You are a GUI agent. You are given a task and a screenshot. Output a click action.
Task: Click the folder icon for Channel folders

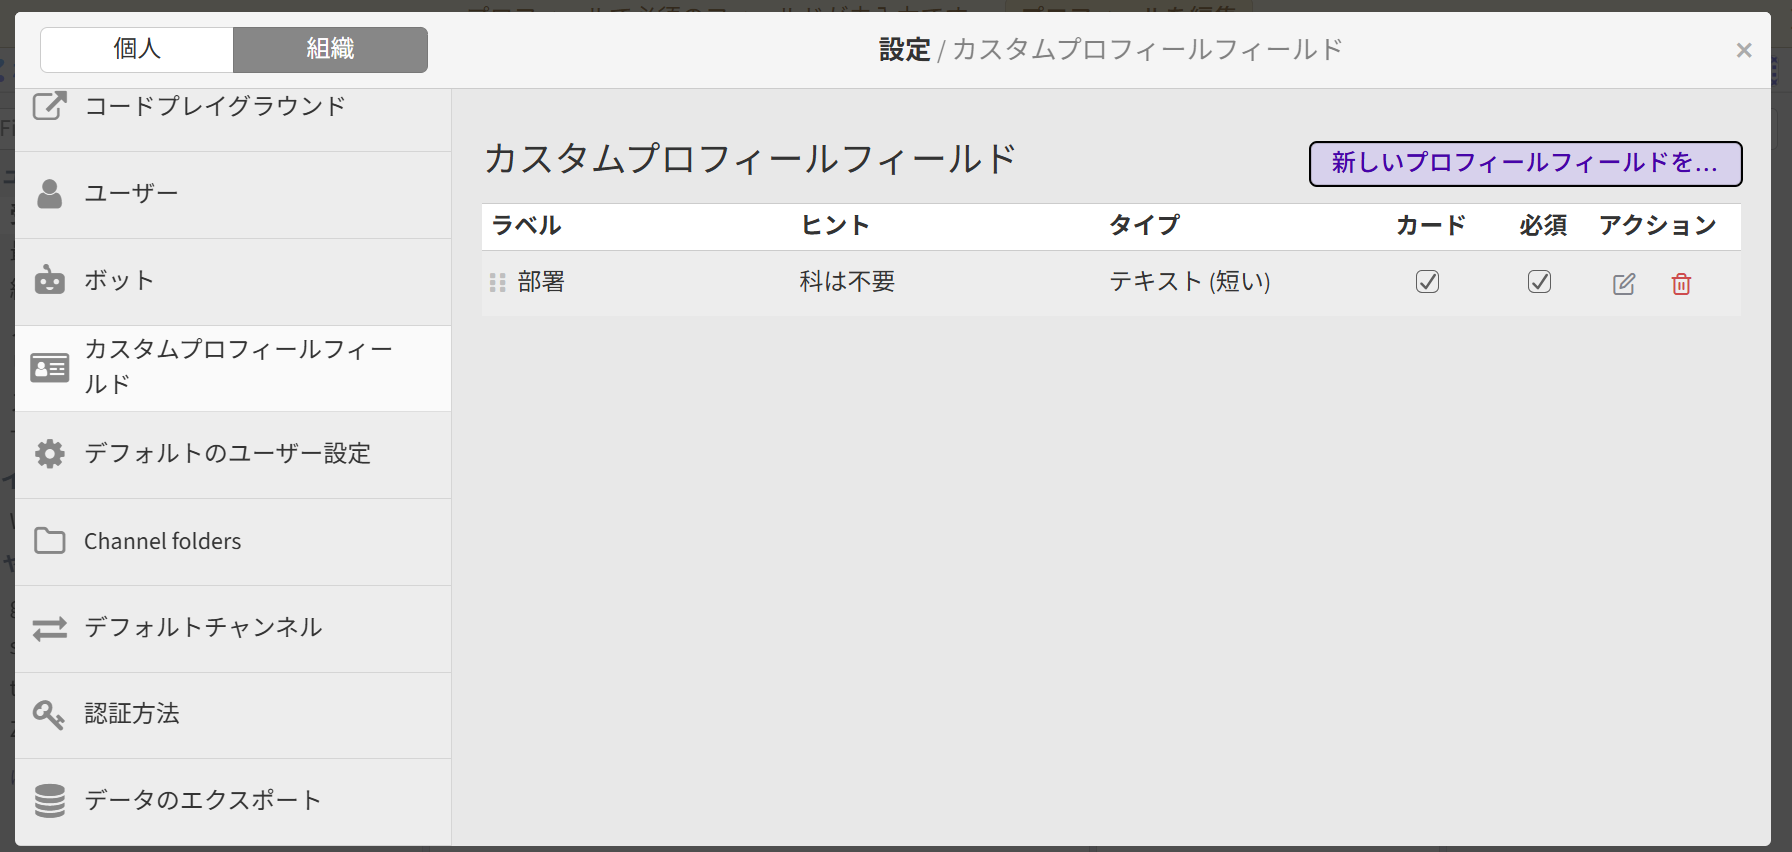tap(49, 541)
